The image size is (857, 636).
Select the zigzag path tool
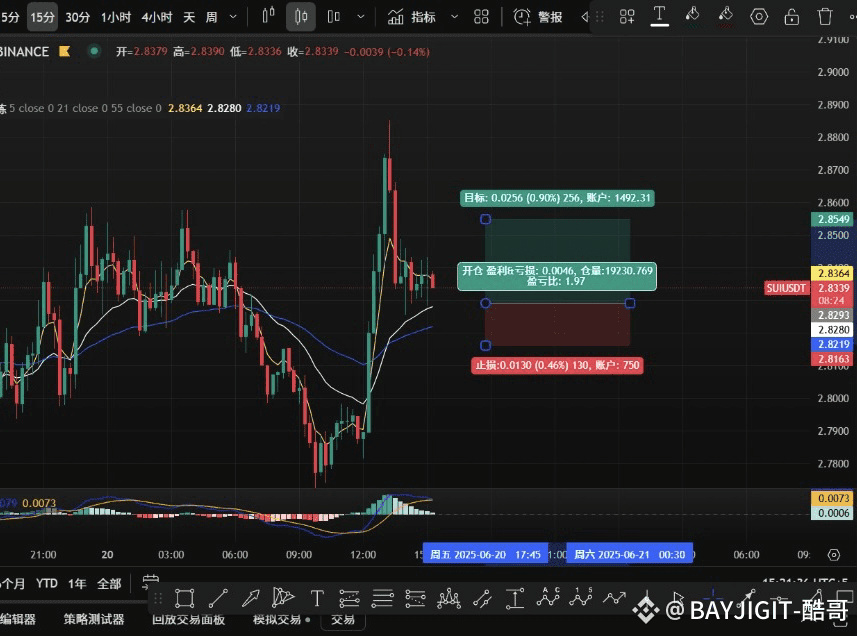pyautogui.click(x=614, y=598)
